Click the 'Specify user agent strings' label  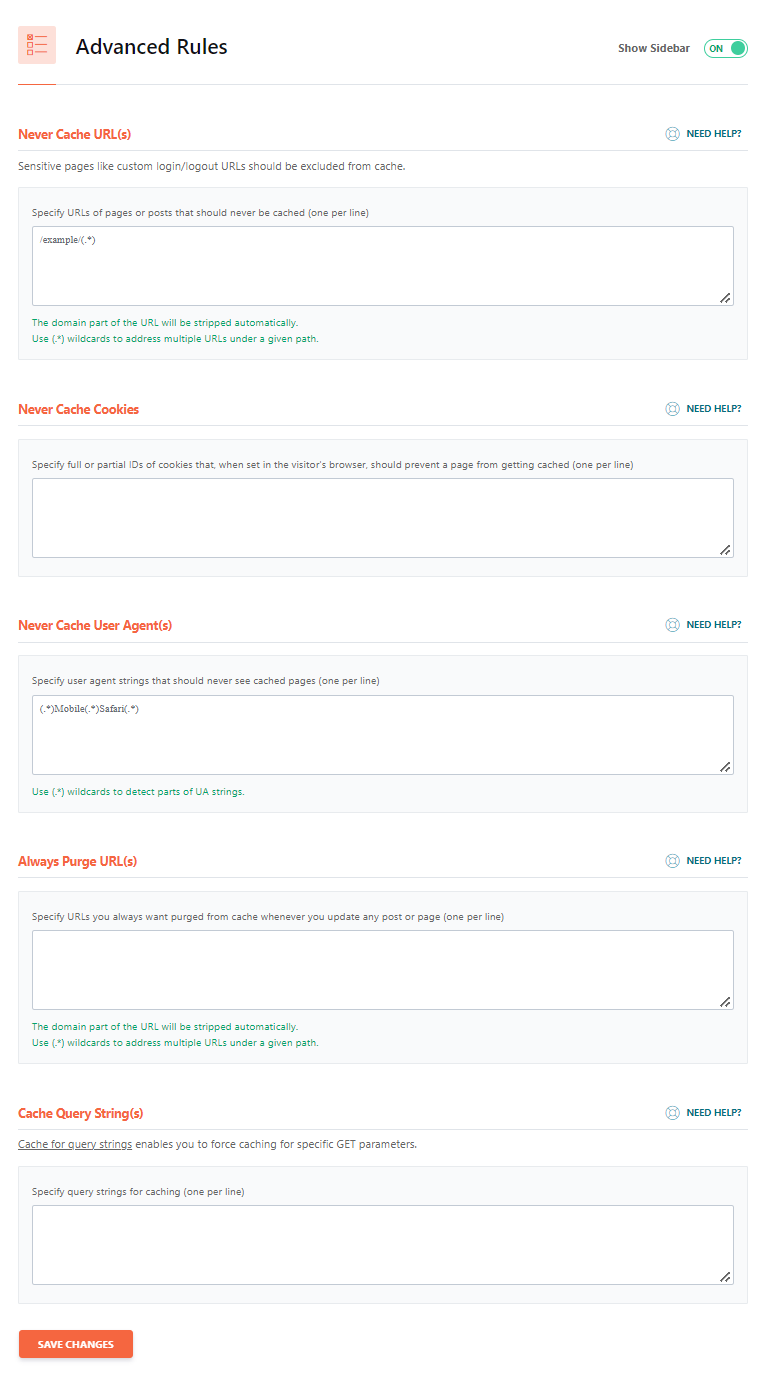(x=206, y=681)
